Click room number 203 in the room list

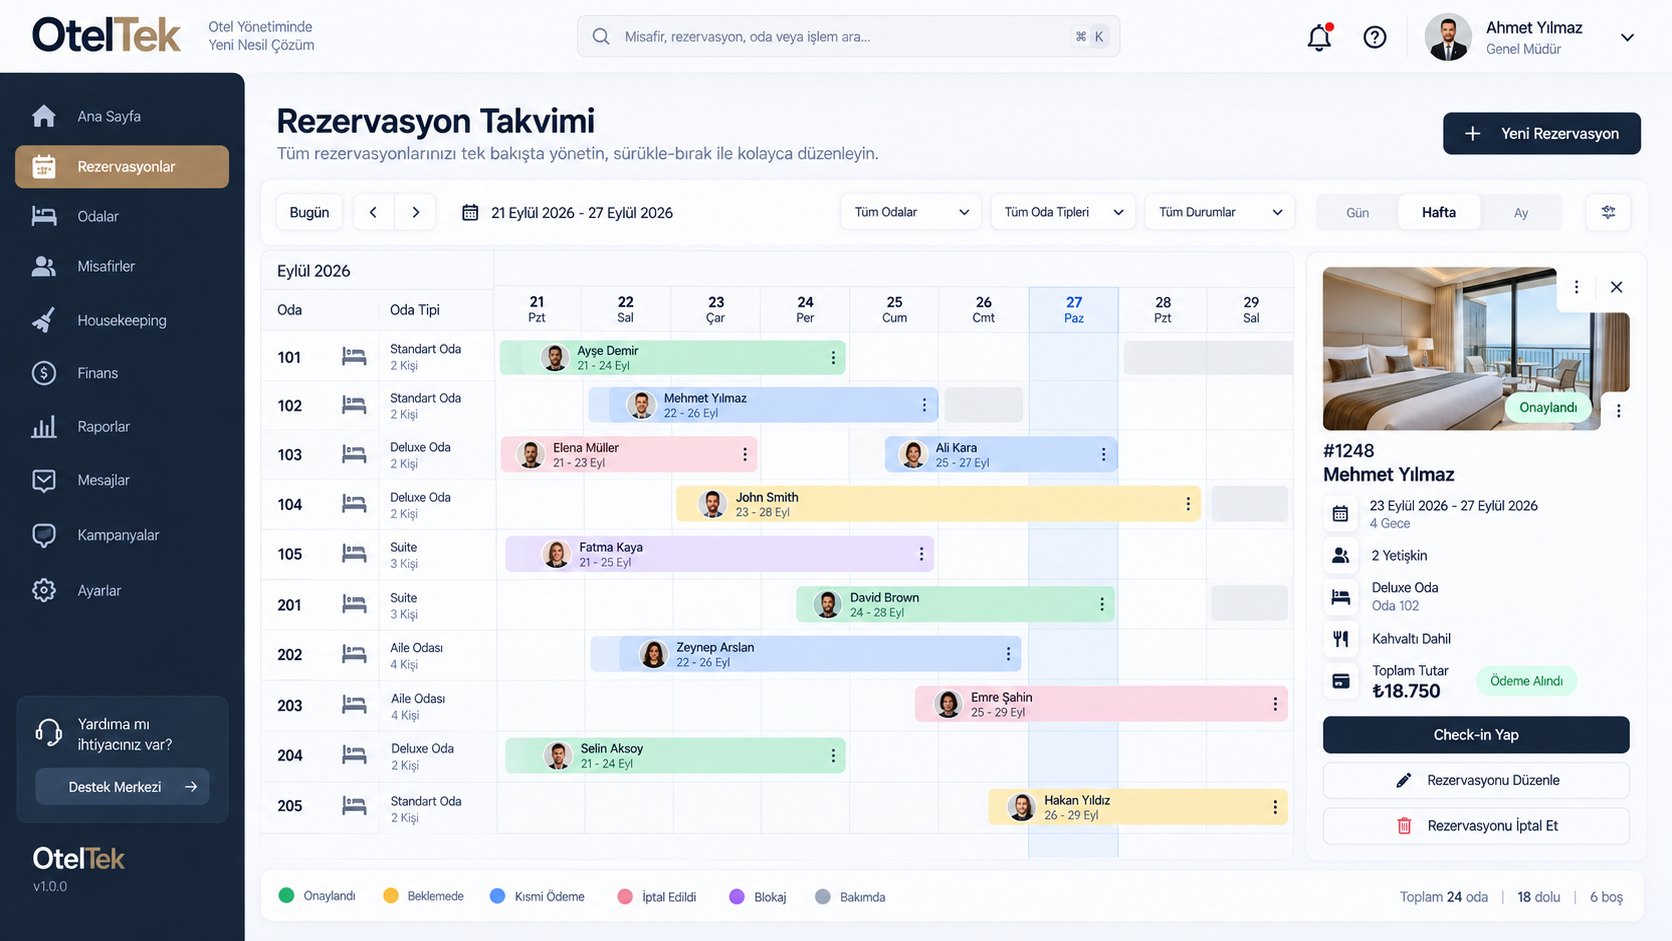click(290, 706)
